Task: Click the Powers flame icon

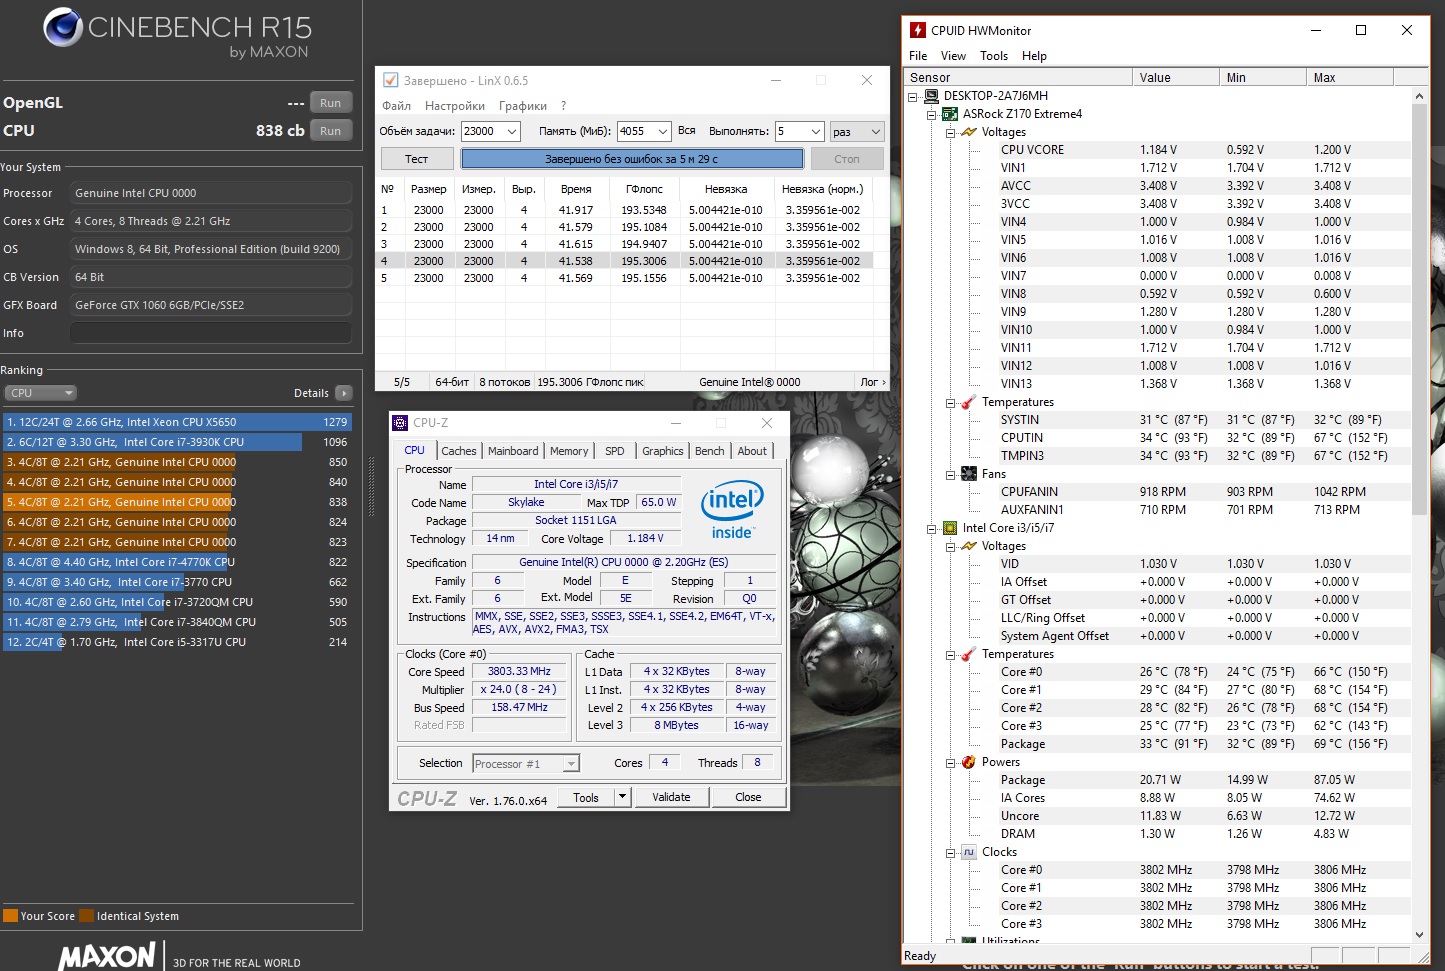Action: pos(968,762)
